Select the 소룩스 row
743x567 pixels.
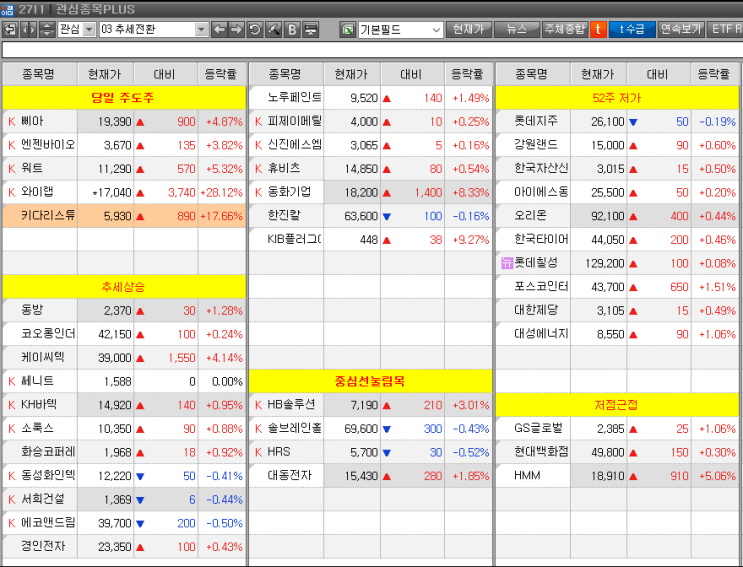point(124,429)
